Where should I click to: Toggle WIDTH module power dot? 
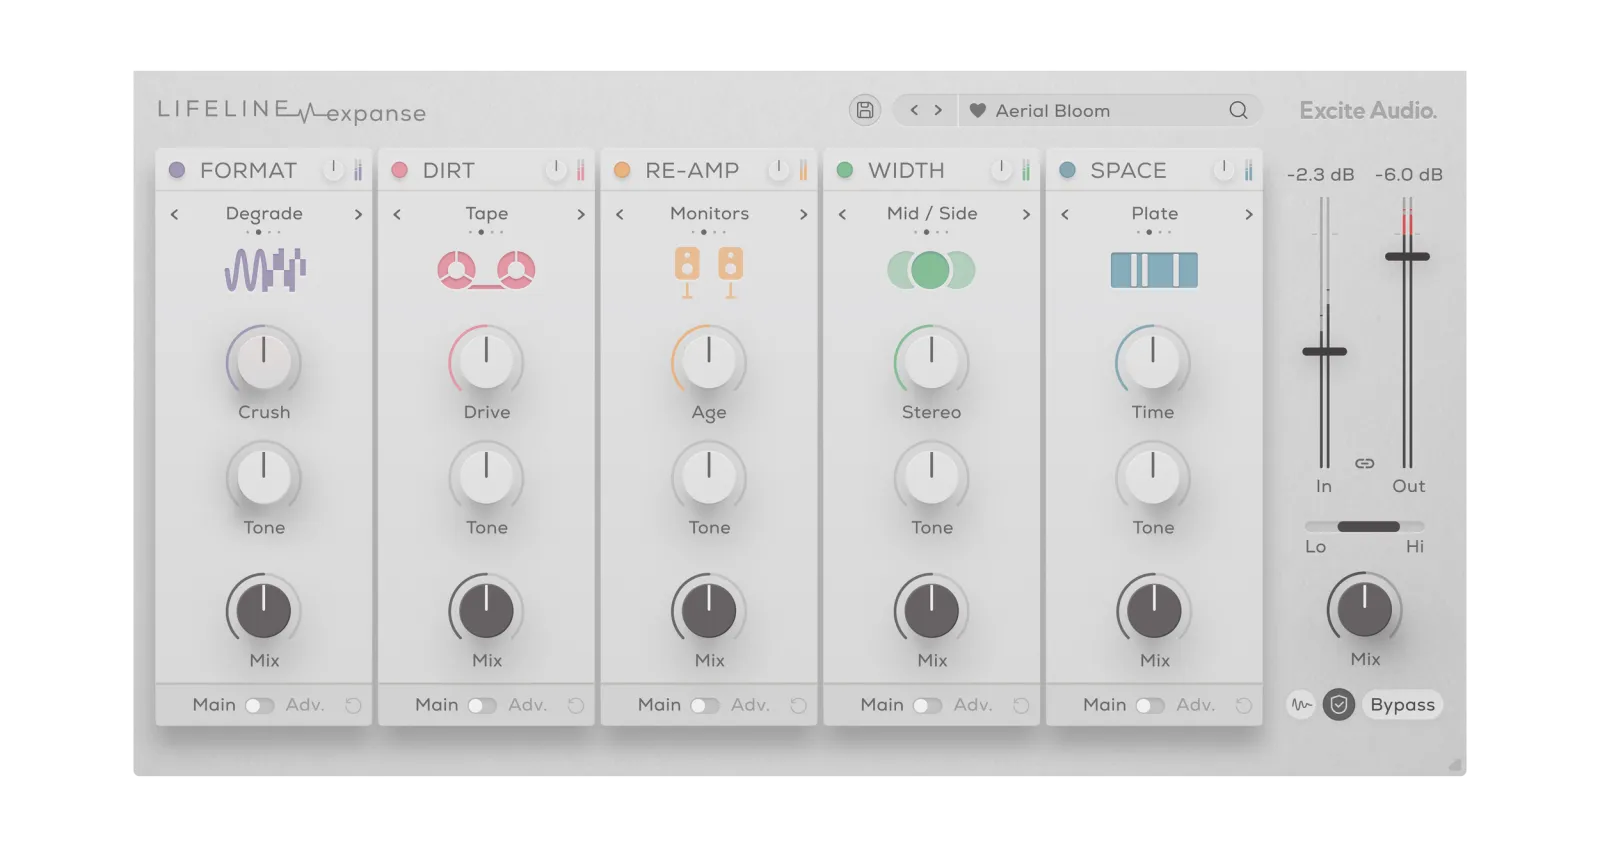tap(845, 170)
